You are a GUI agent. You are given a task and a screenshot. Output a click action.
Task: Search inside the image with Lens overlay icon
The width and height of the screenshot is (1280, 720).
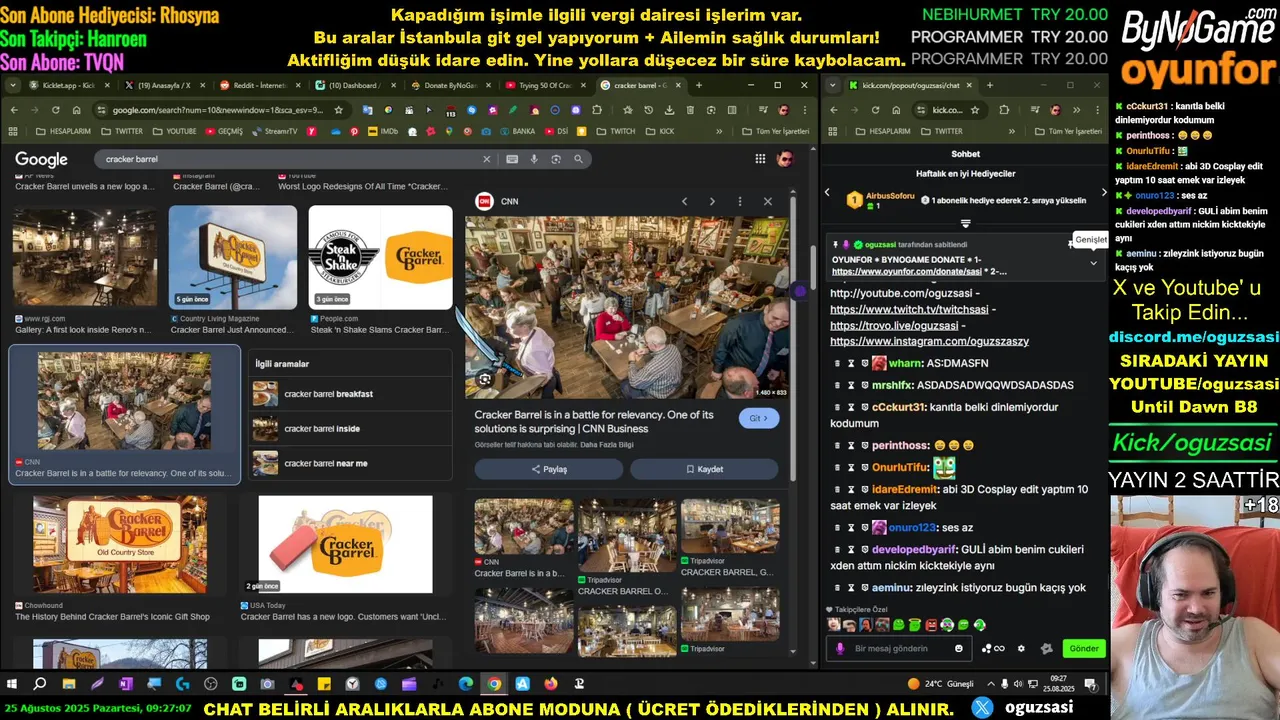click(x=485, y=379)
